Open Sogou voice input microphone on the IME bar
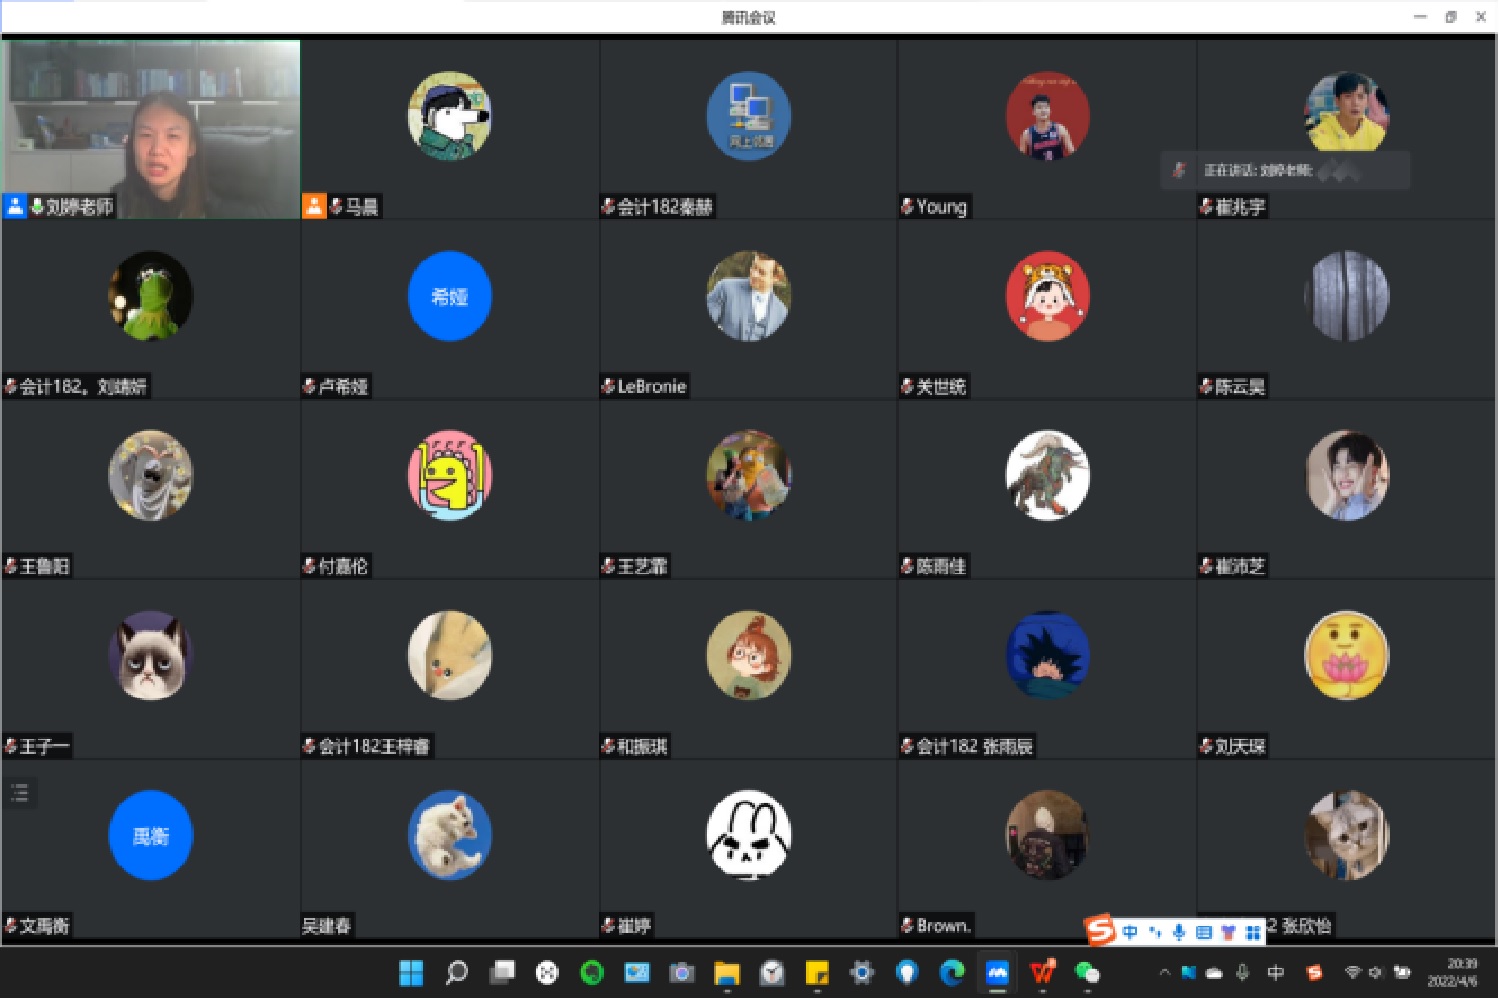Screen dimensions: 1500x1000 1179,932
